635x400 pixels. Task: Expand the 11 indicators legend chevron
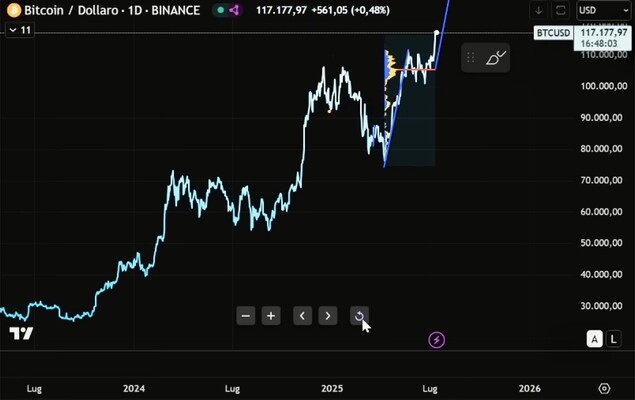(13, 30)
